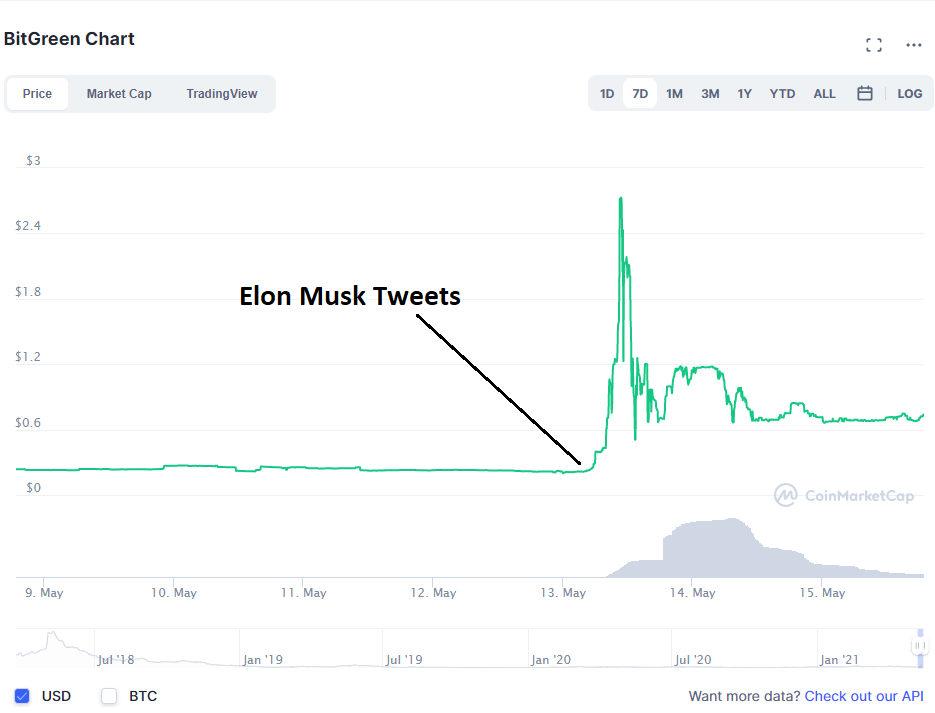The width and height of the screenshot is (935, 713).
Task: Open the three-dots more options menu
Action: coord(914,45)
